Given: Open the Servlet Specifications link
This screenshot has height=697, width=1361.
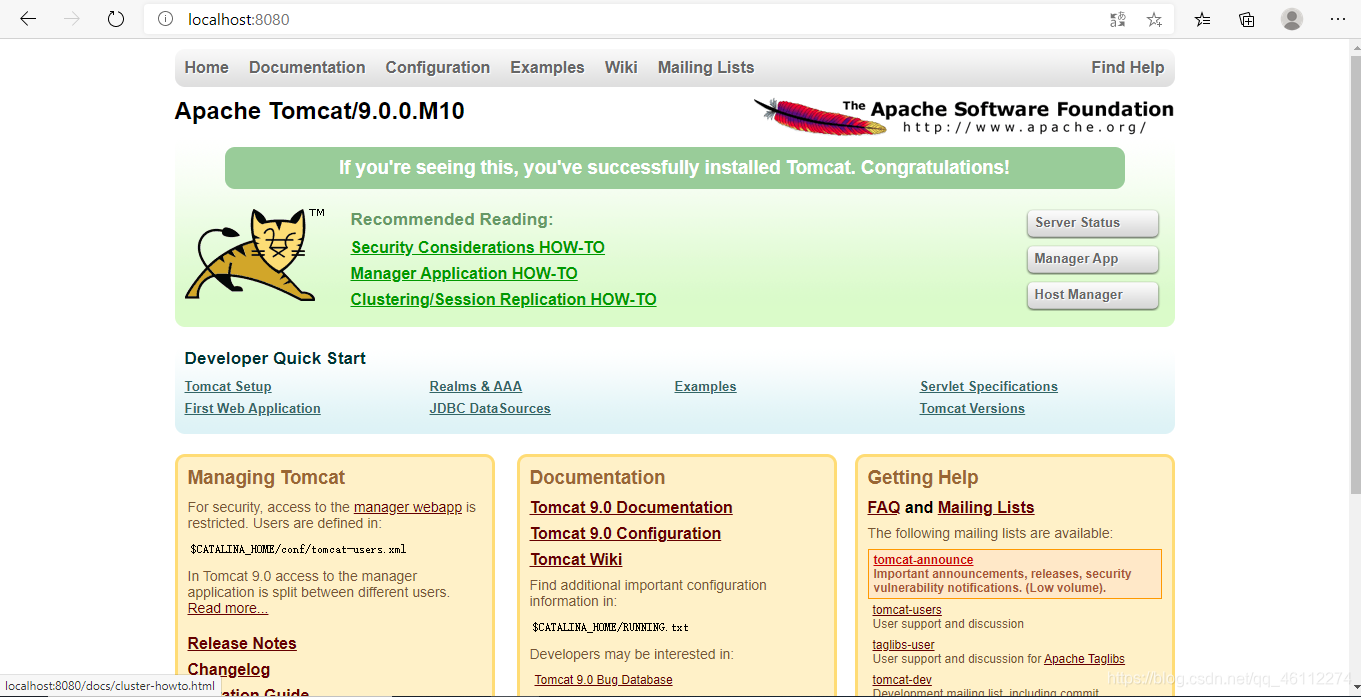Looking at the screenshot, I should 989,386.
